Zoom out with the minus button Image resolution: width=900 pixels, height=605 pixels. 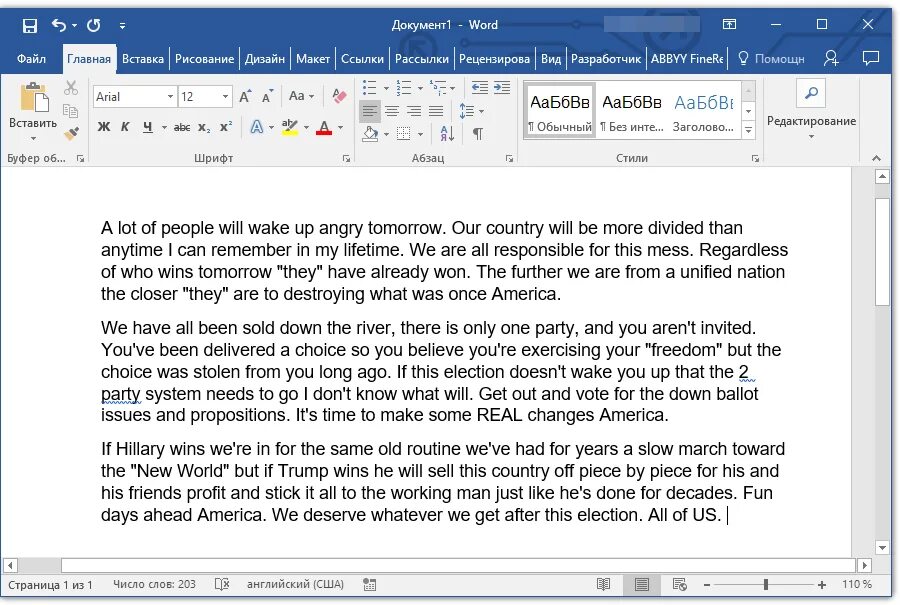(x=707, y=585)
